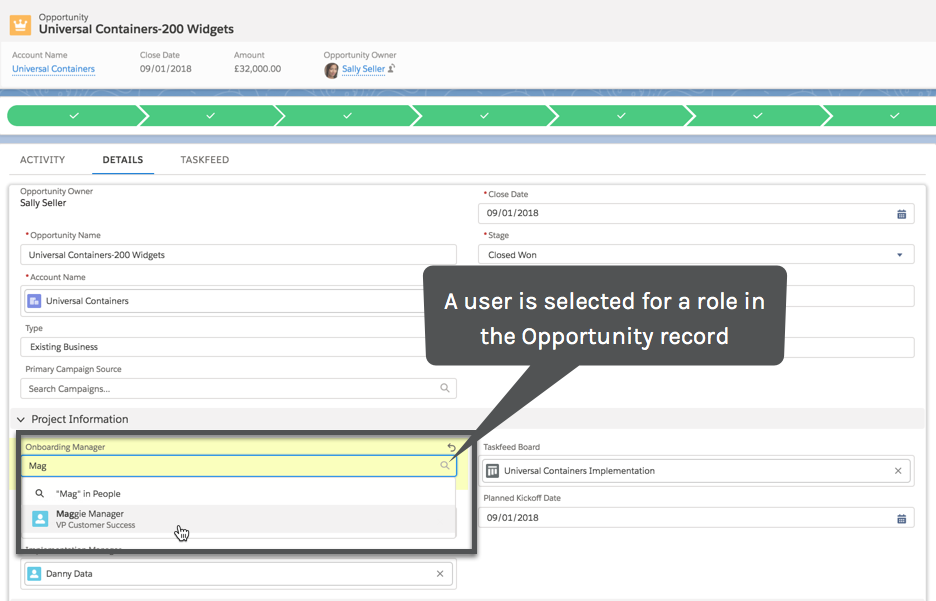Collapse the Project Information section

pyautogui.click(x=21, y=420)
